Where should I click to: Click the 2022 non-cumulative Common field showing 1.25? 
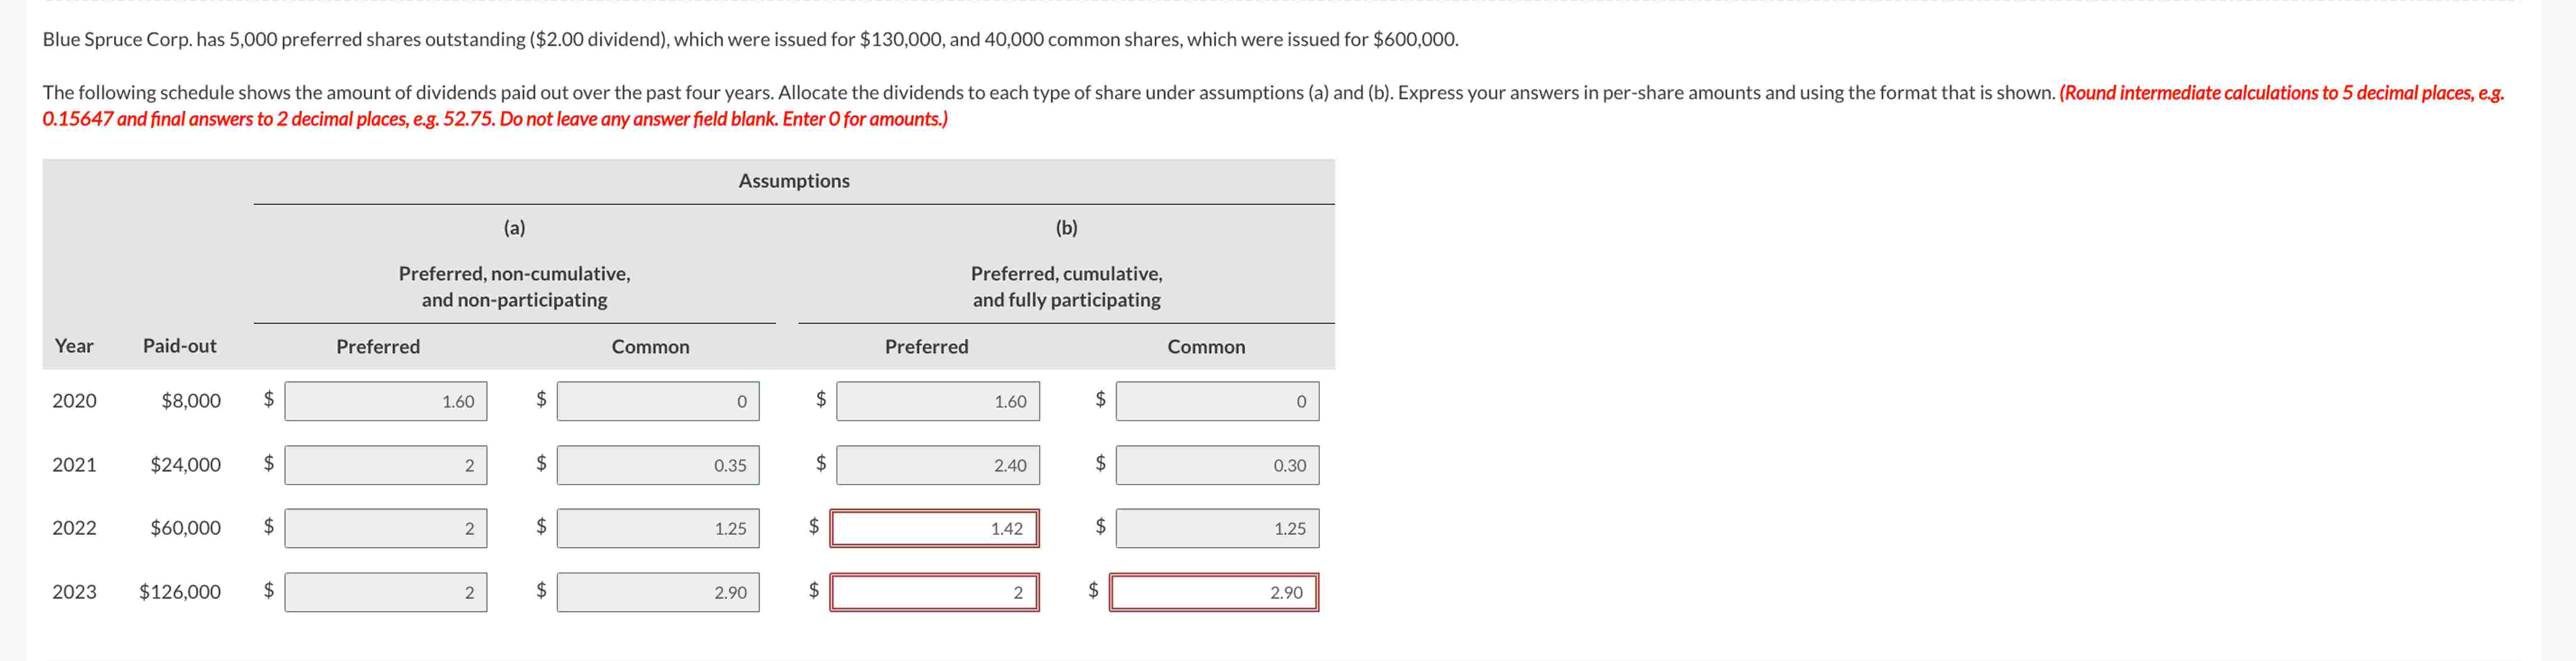point(657,528)
